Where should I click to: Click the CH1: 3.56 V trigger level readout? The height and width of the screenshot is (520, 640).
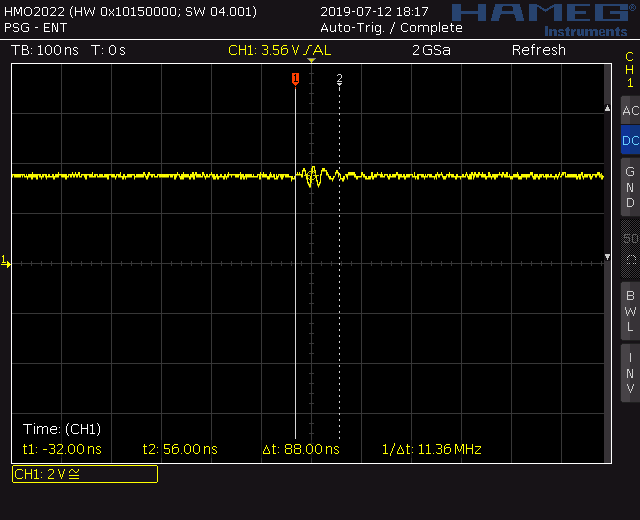pos(280,50)
